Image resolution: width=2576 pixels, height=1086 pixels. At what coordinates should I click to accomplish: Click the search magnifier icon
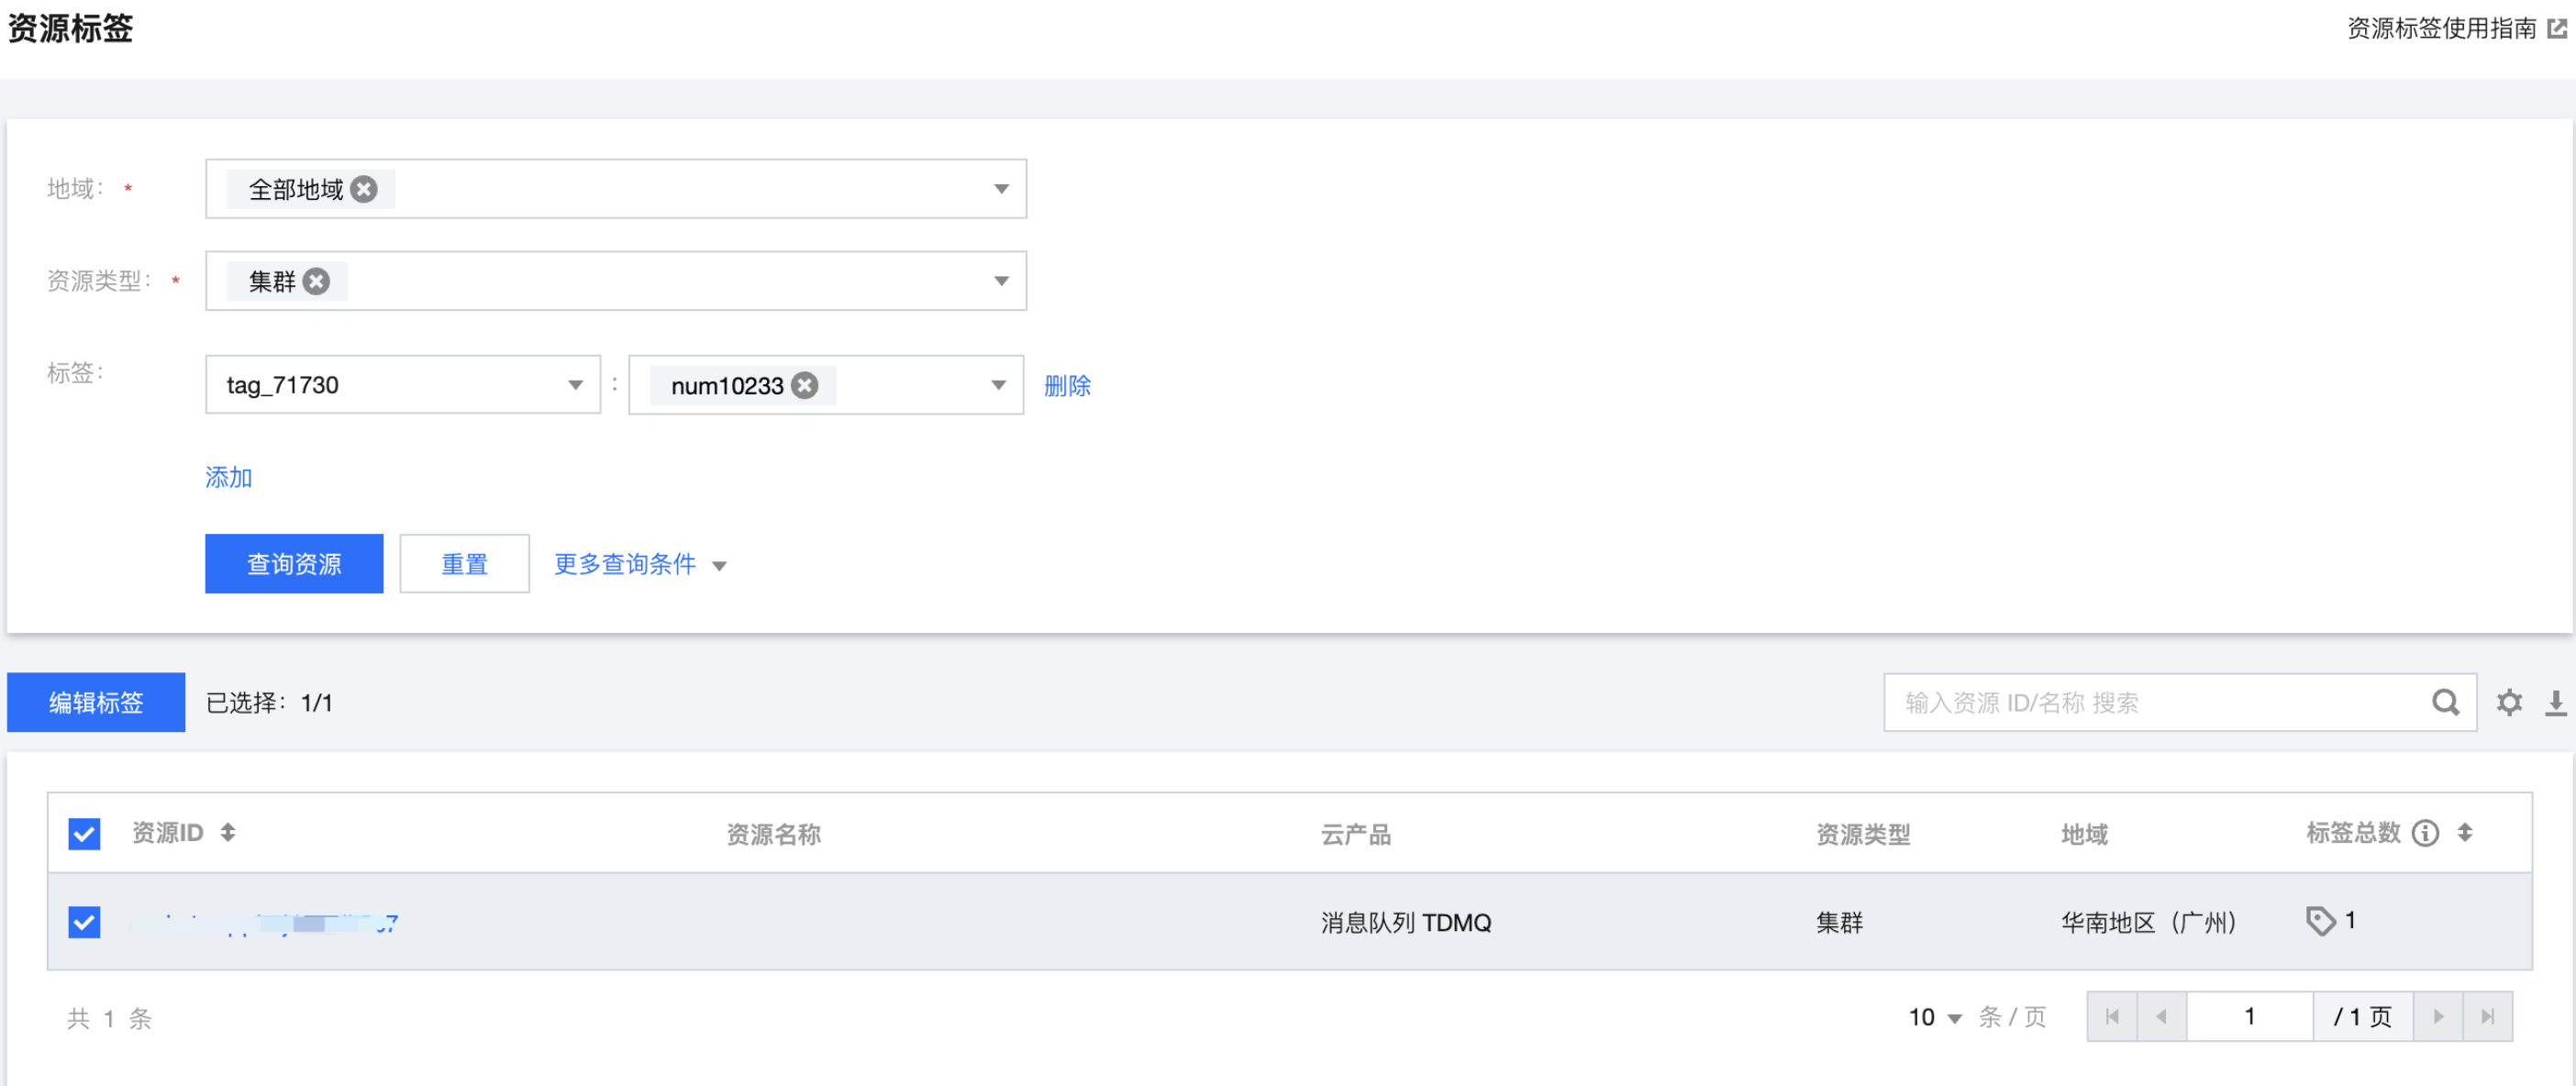(2445, 702)
